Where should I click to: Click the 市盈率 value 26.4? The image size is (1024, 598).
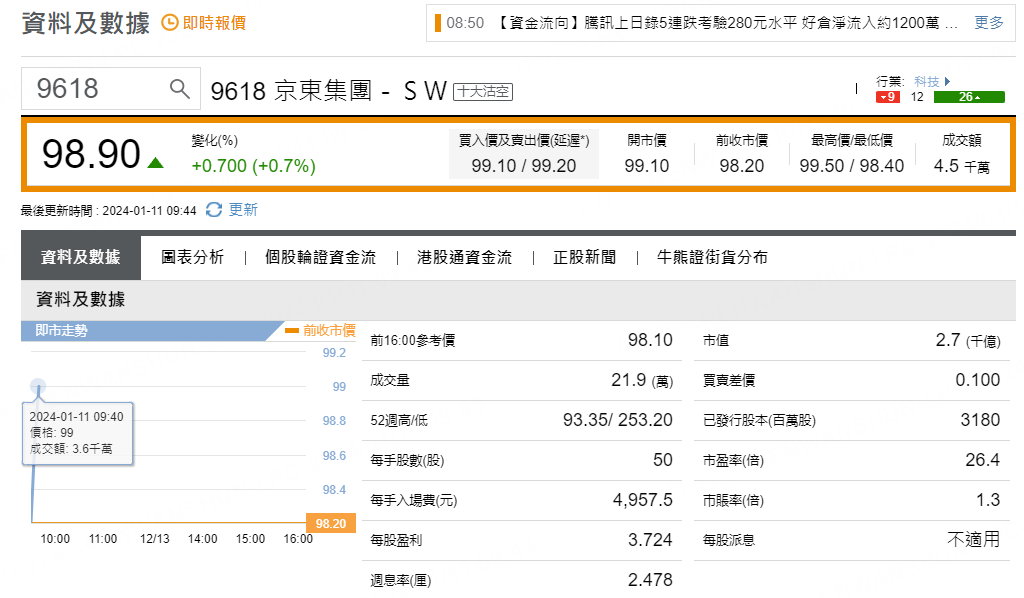pyautogui.click(x=983, y=460)
